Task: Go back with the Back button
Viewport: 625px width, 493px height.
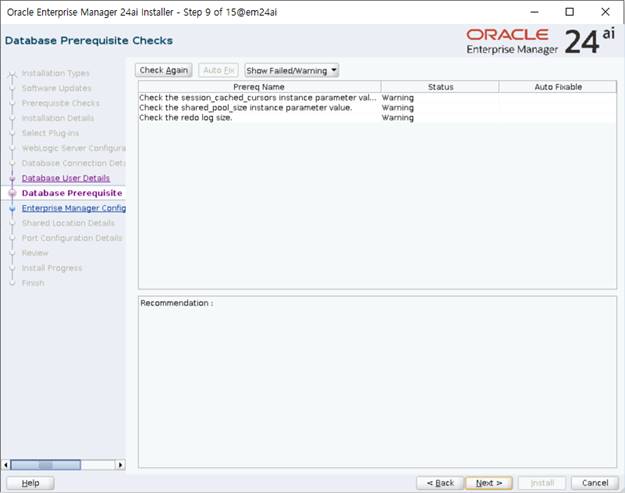Action: 440,483
